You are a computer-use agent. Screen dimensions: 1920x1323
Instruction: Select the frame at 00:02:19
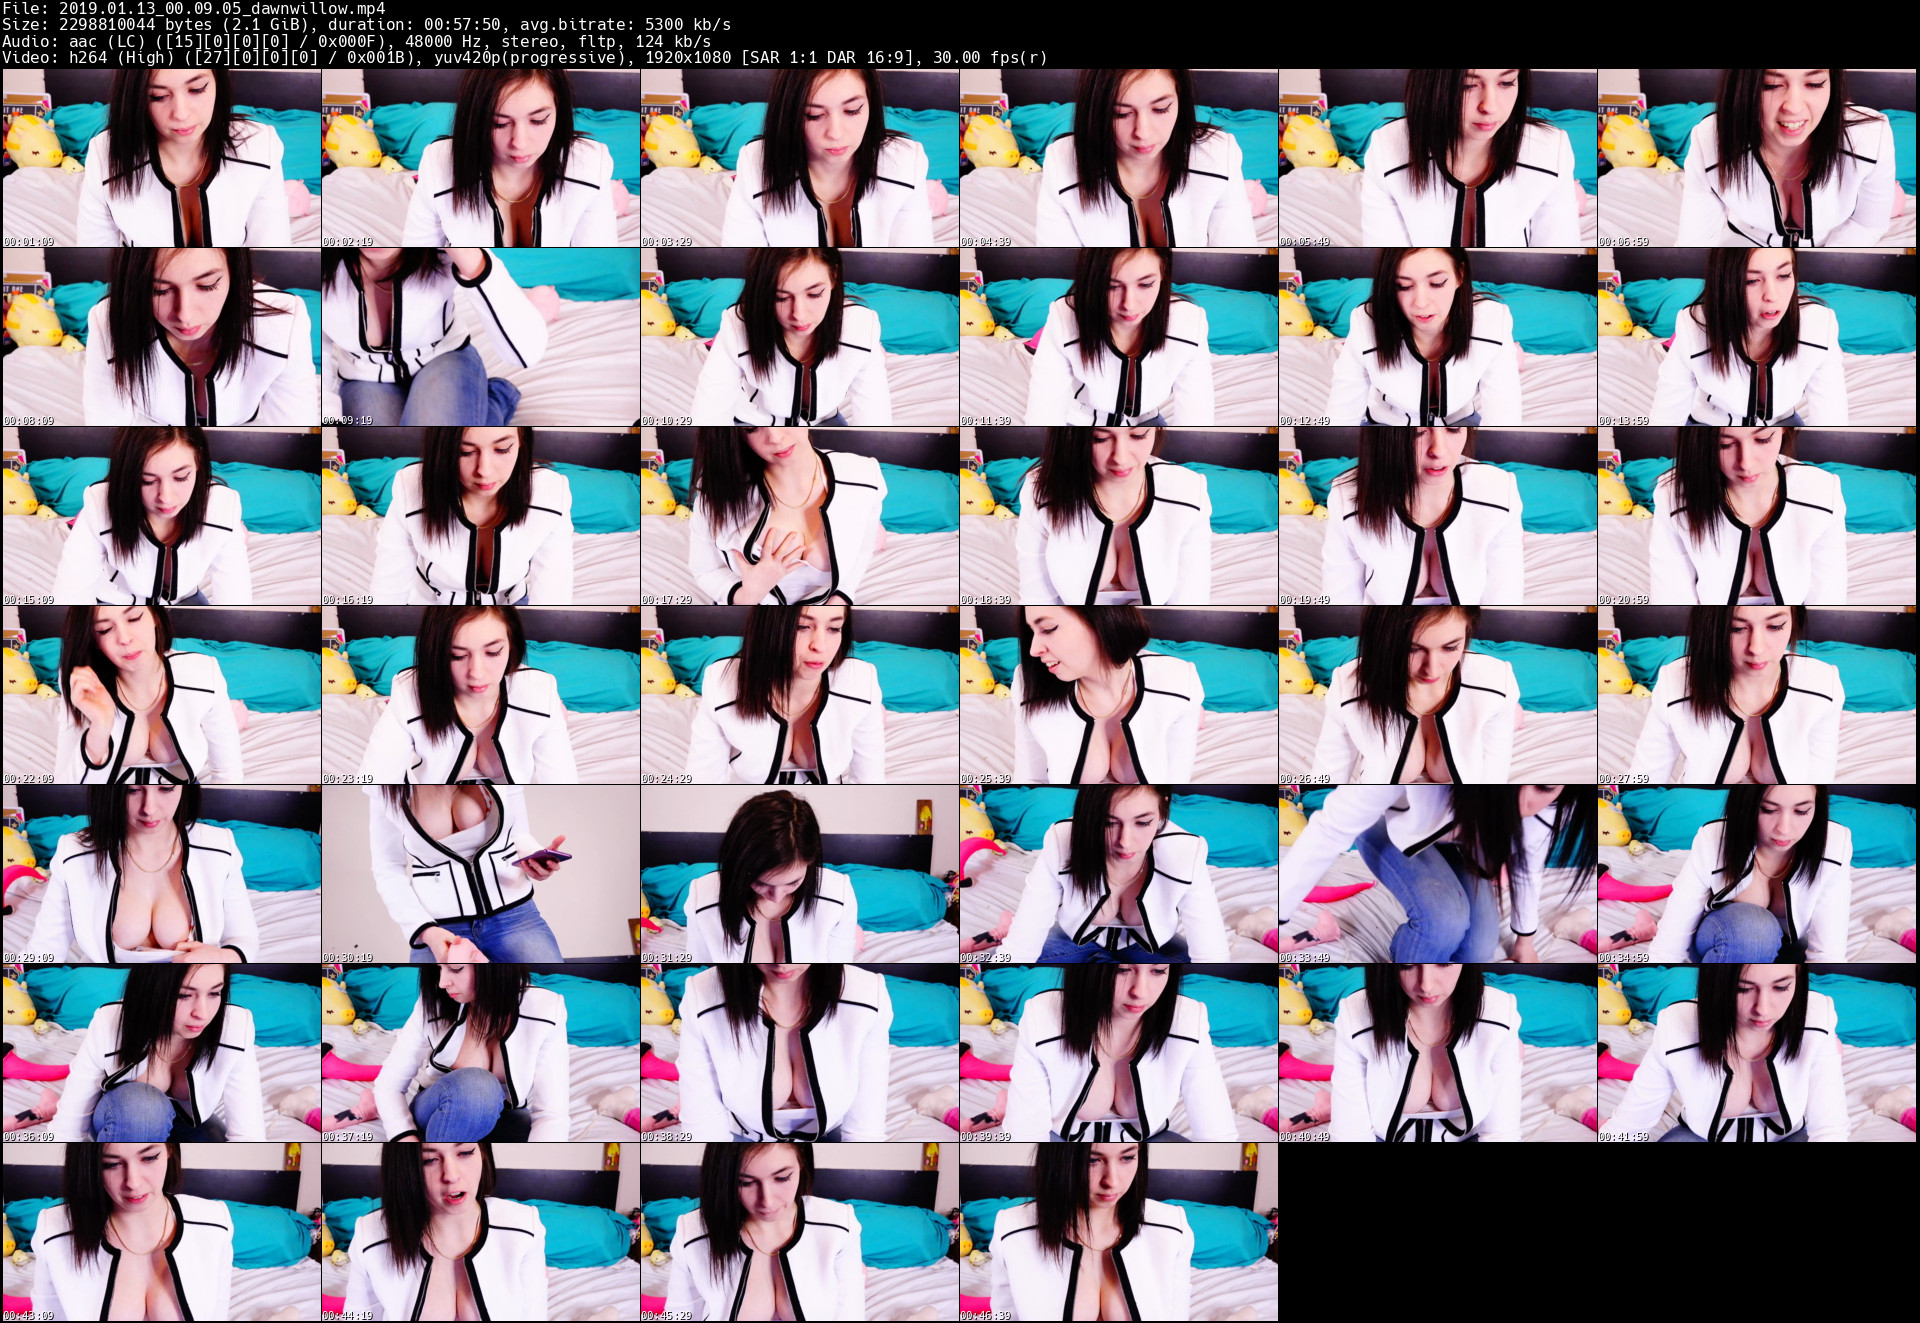click(480, 158)
